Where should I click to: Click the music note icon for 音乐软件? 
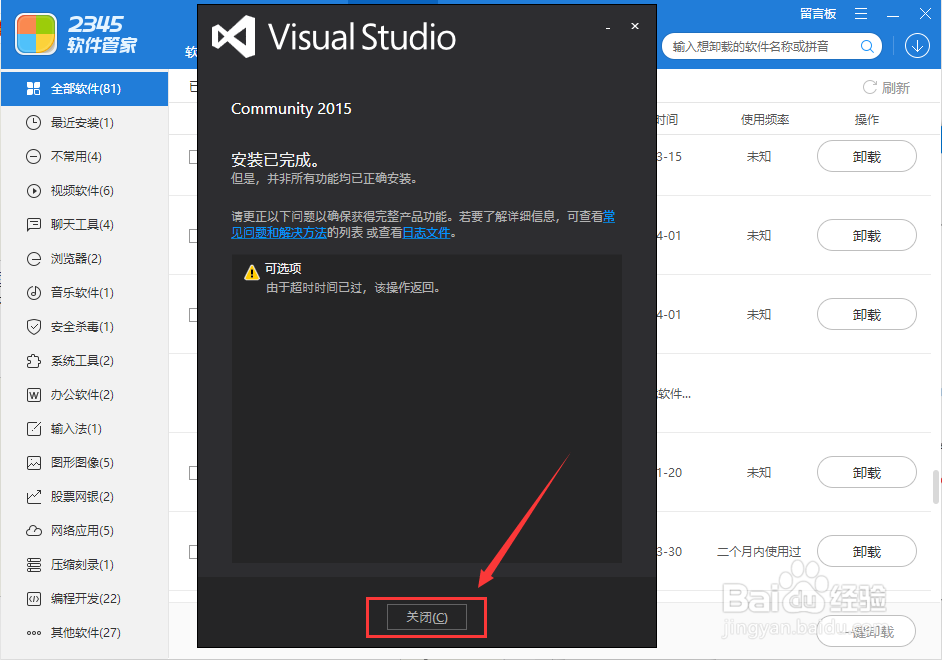click(x=34, y=292)
